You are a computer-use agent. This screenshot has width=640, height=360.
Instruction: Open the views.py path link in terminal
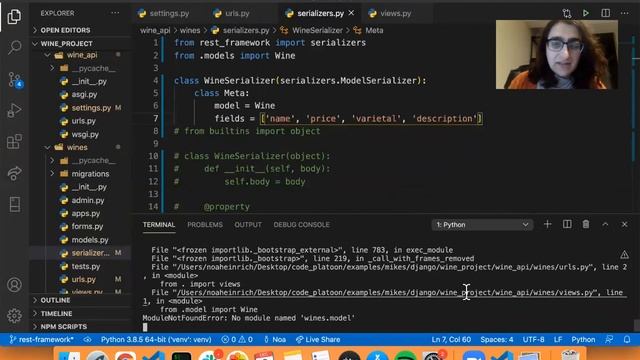384,293
